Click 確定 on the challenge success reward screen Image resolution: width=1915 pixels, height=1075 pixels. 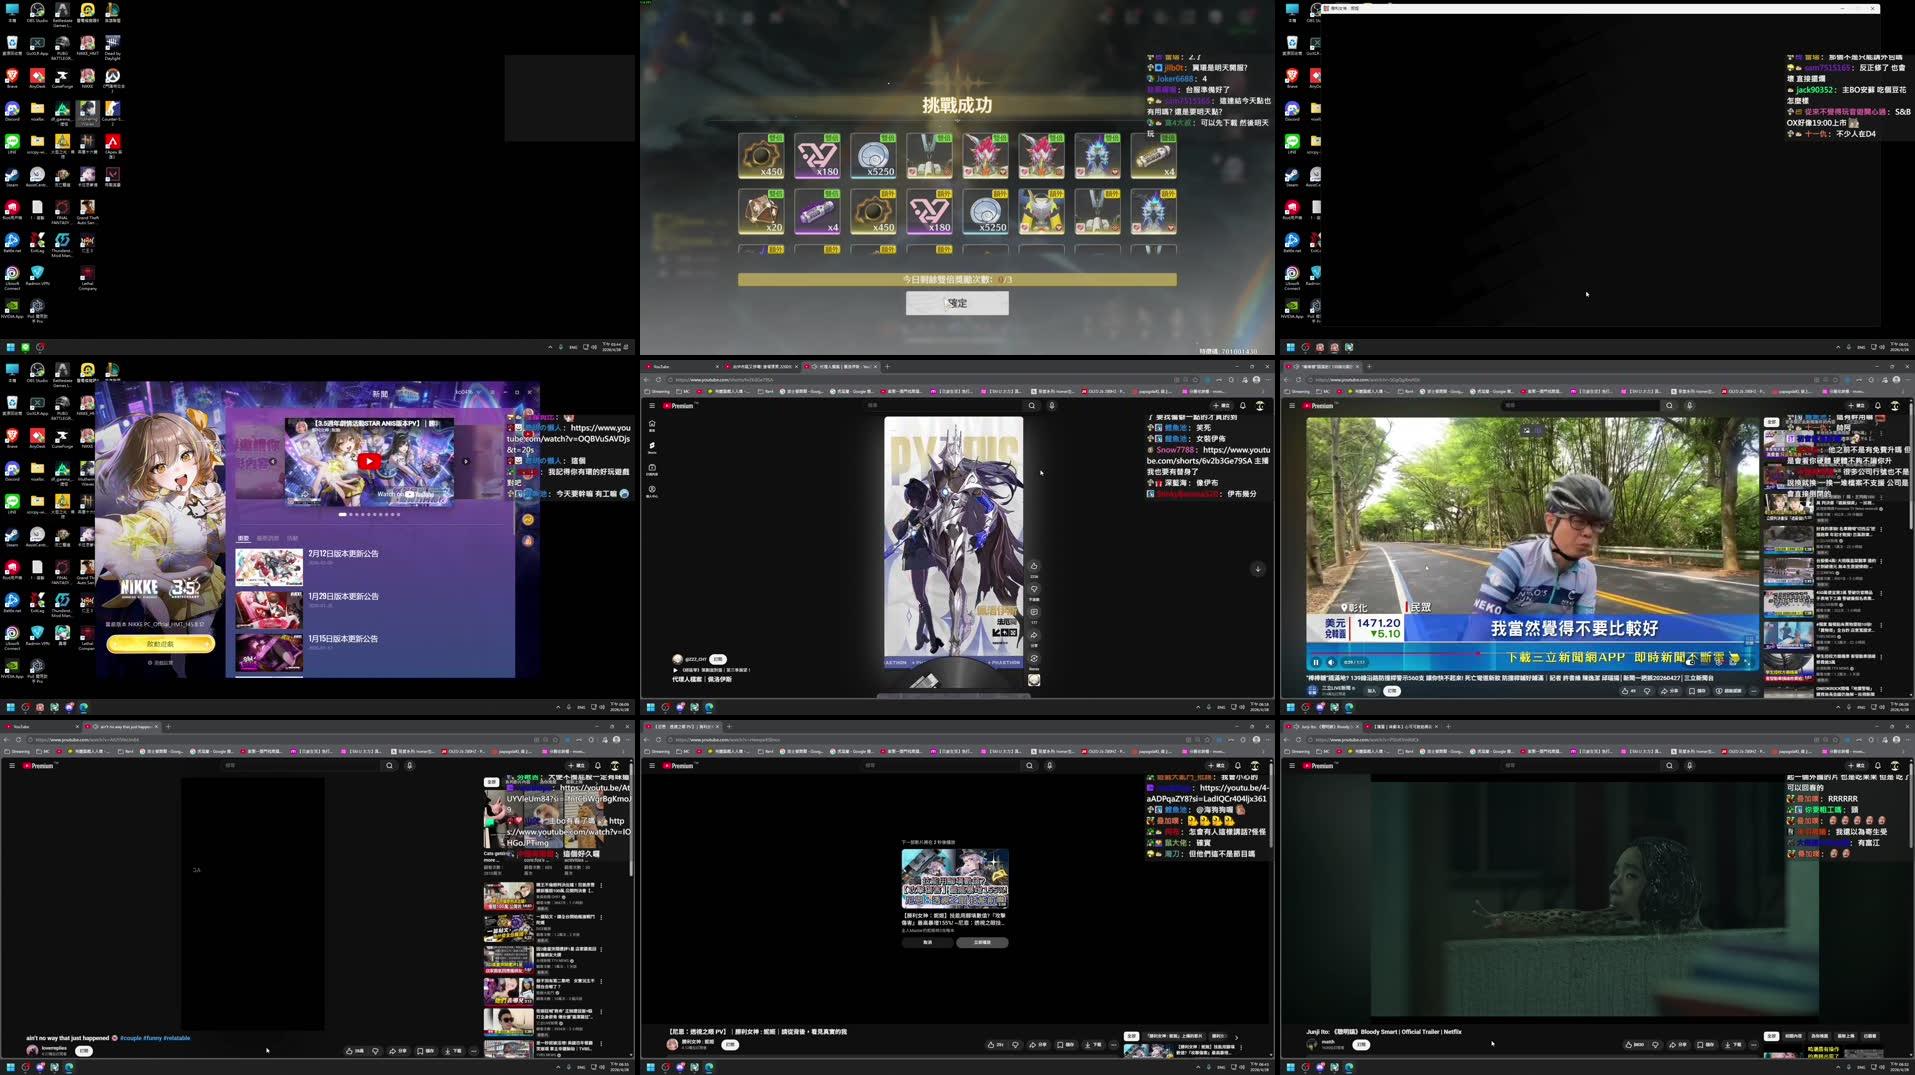pos(957,303)
